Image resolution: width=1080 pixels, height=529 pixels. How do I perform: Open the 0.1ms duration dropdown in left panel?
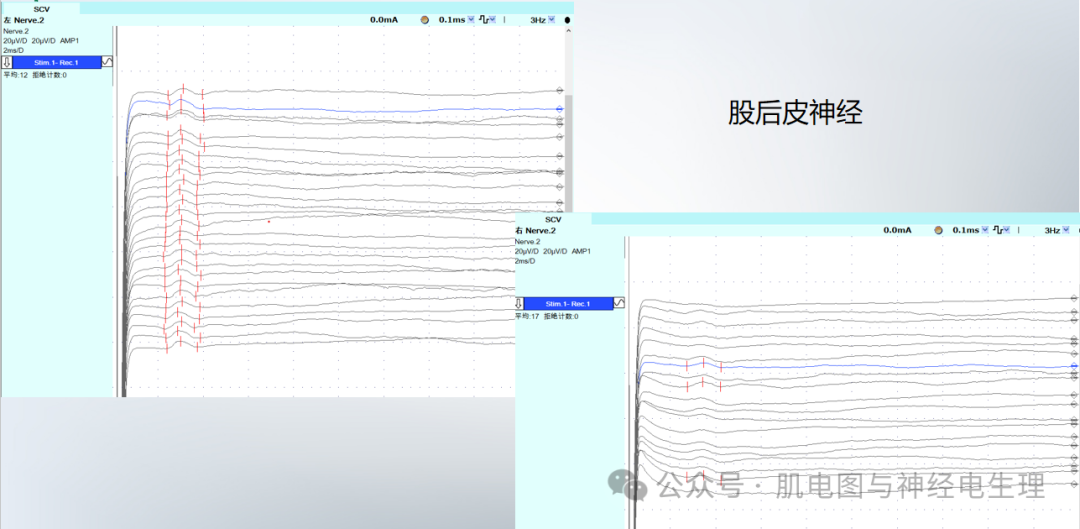point(471,19)
